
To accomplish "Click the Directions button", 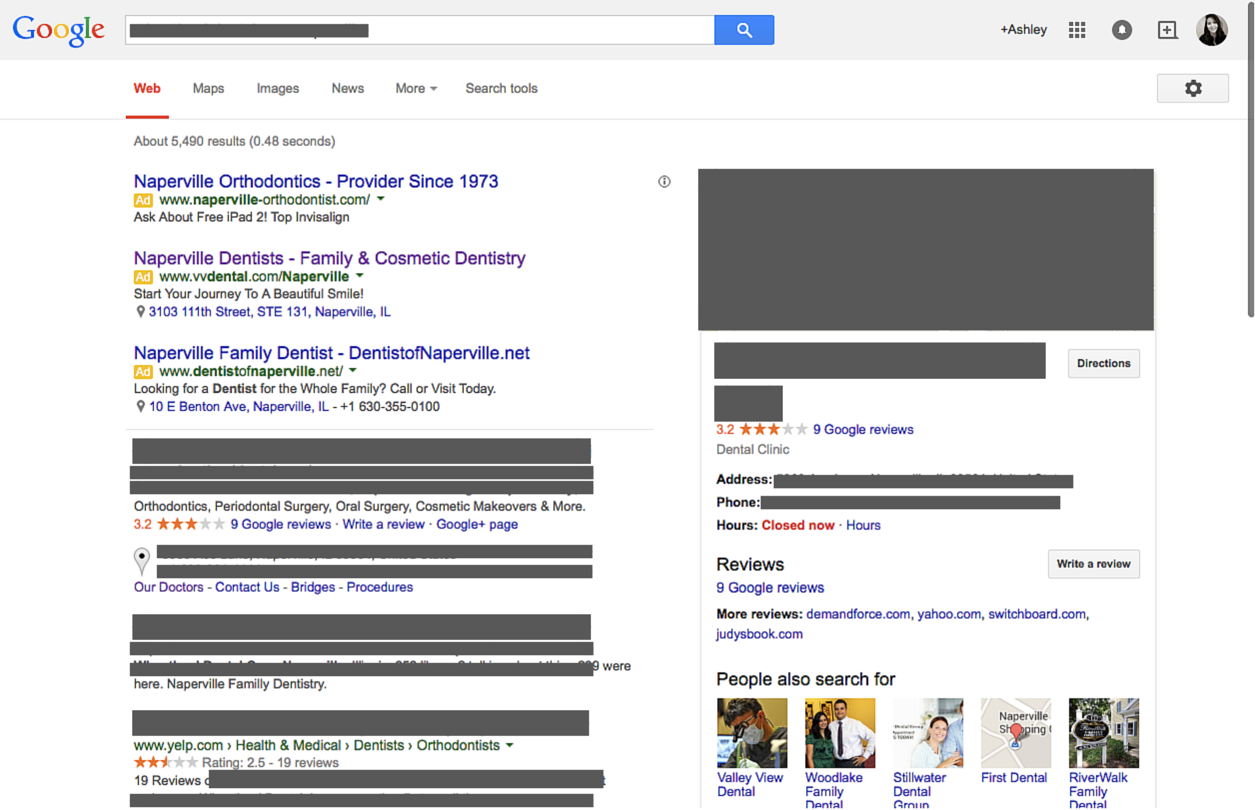I will click(x=1104, y=363).
